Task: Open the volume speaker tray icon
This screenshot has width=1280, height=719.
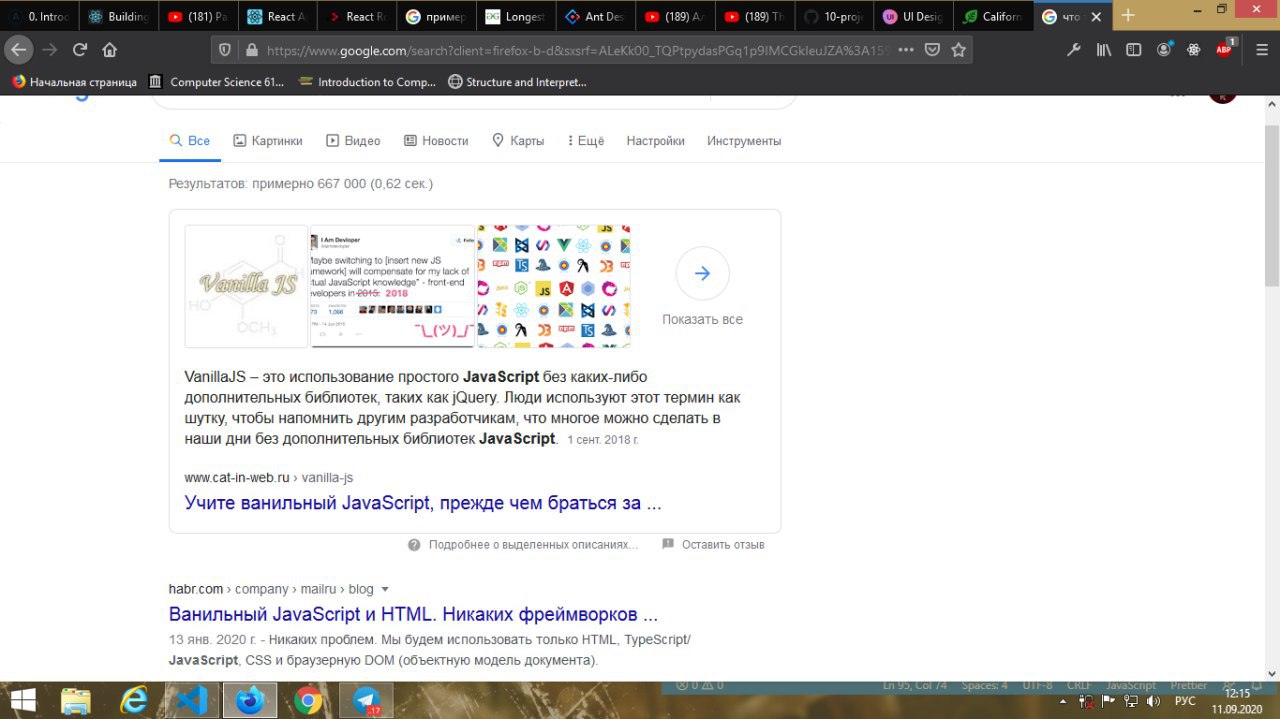Action: (1153, 701)
